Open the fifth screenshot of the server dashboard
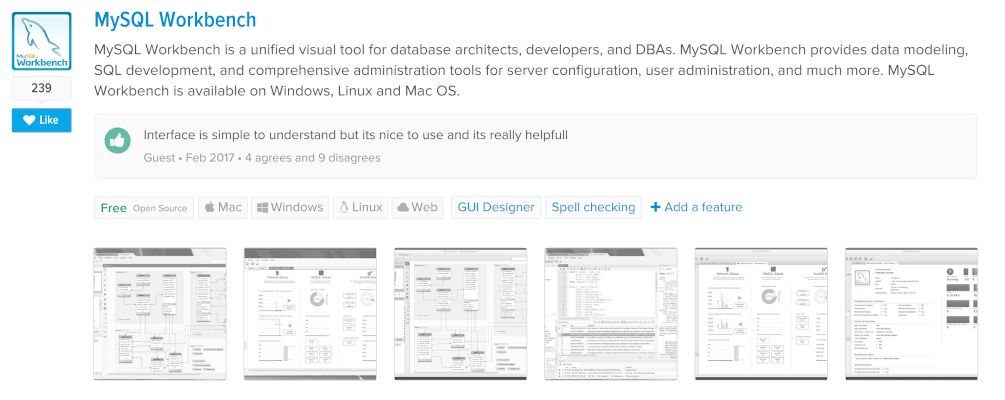The width and height of the screenshot is (1005, 400). (761, 314)
